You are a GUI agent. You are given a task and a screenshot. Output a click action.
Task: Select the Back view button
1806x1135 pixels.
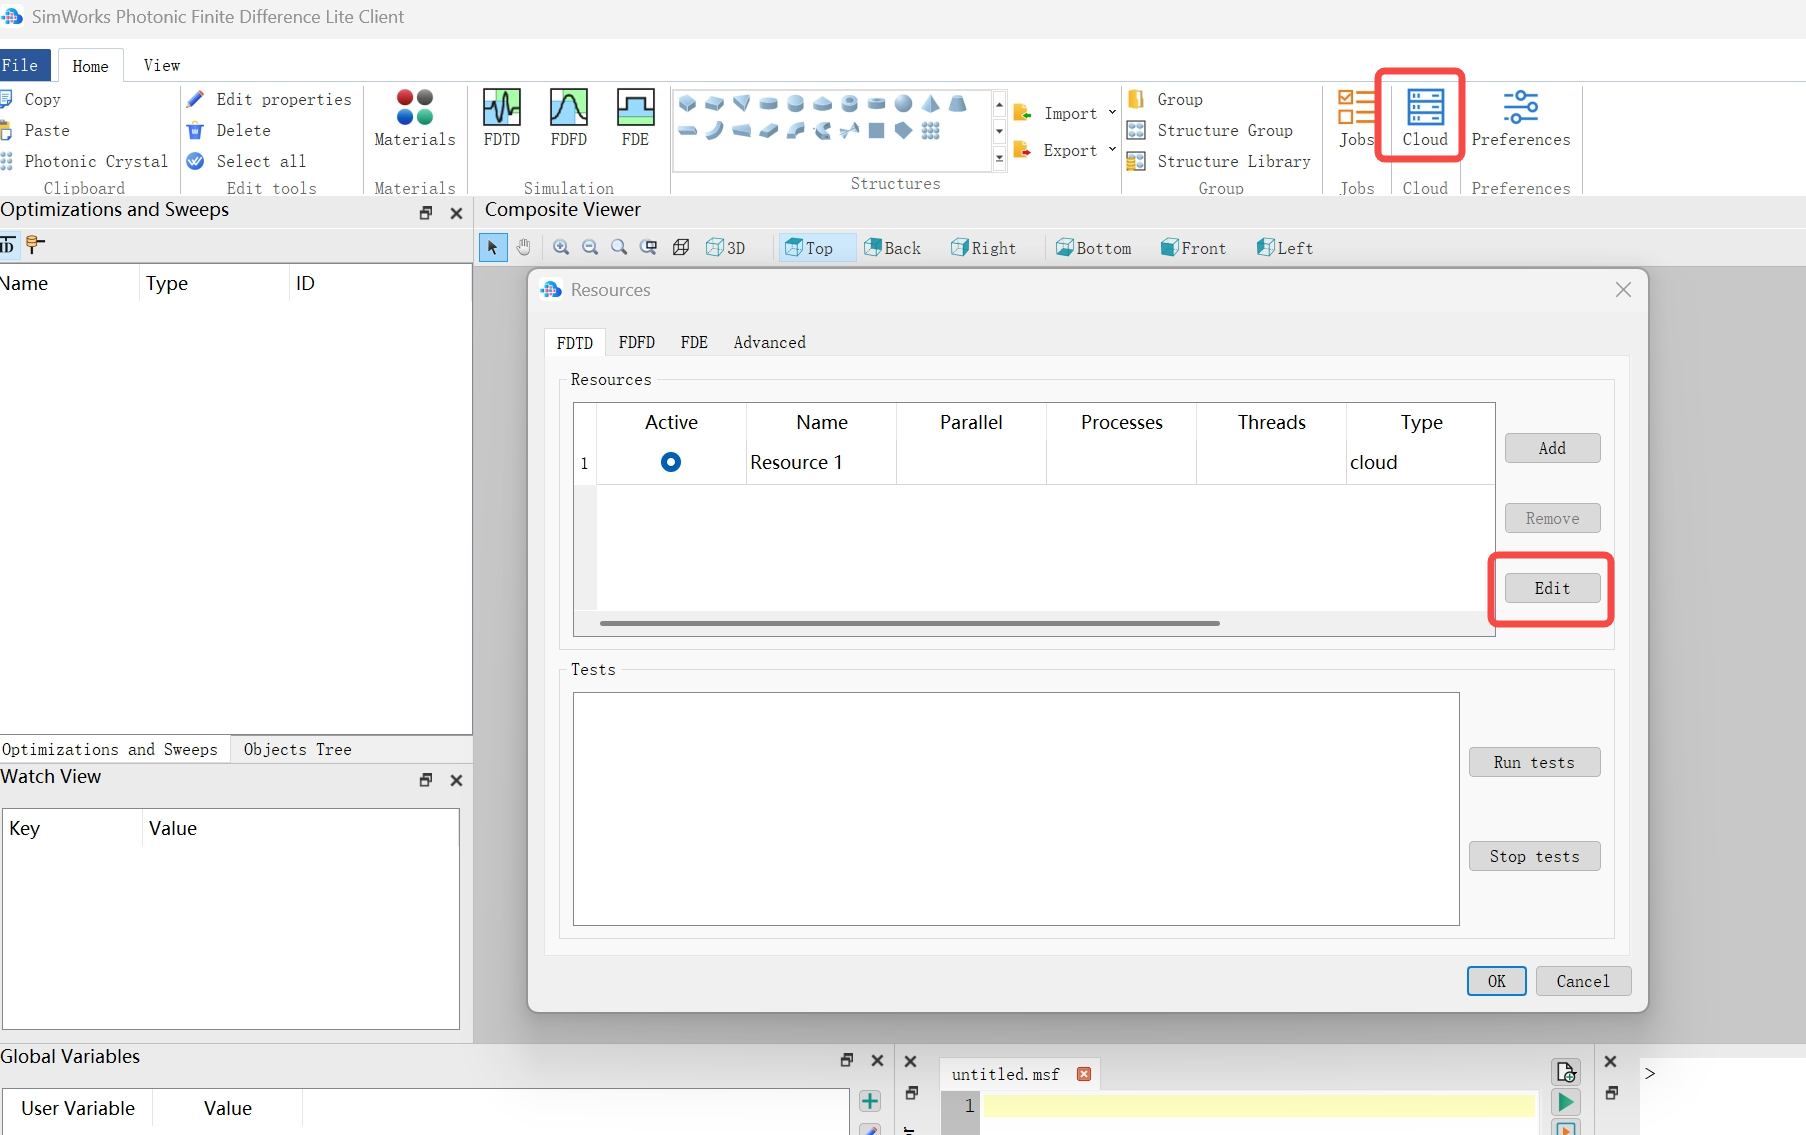[x=892, y=248]
